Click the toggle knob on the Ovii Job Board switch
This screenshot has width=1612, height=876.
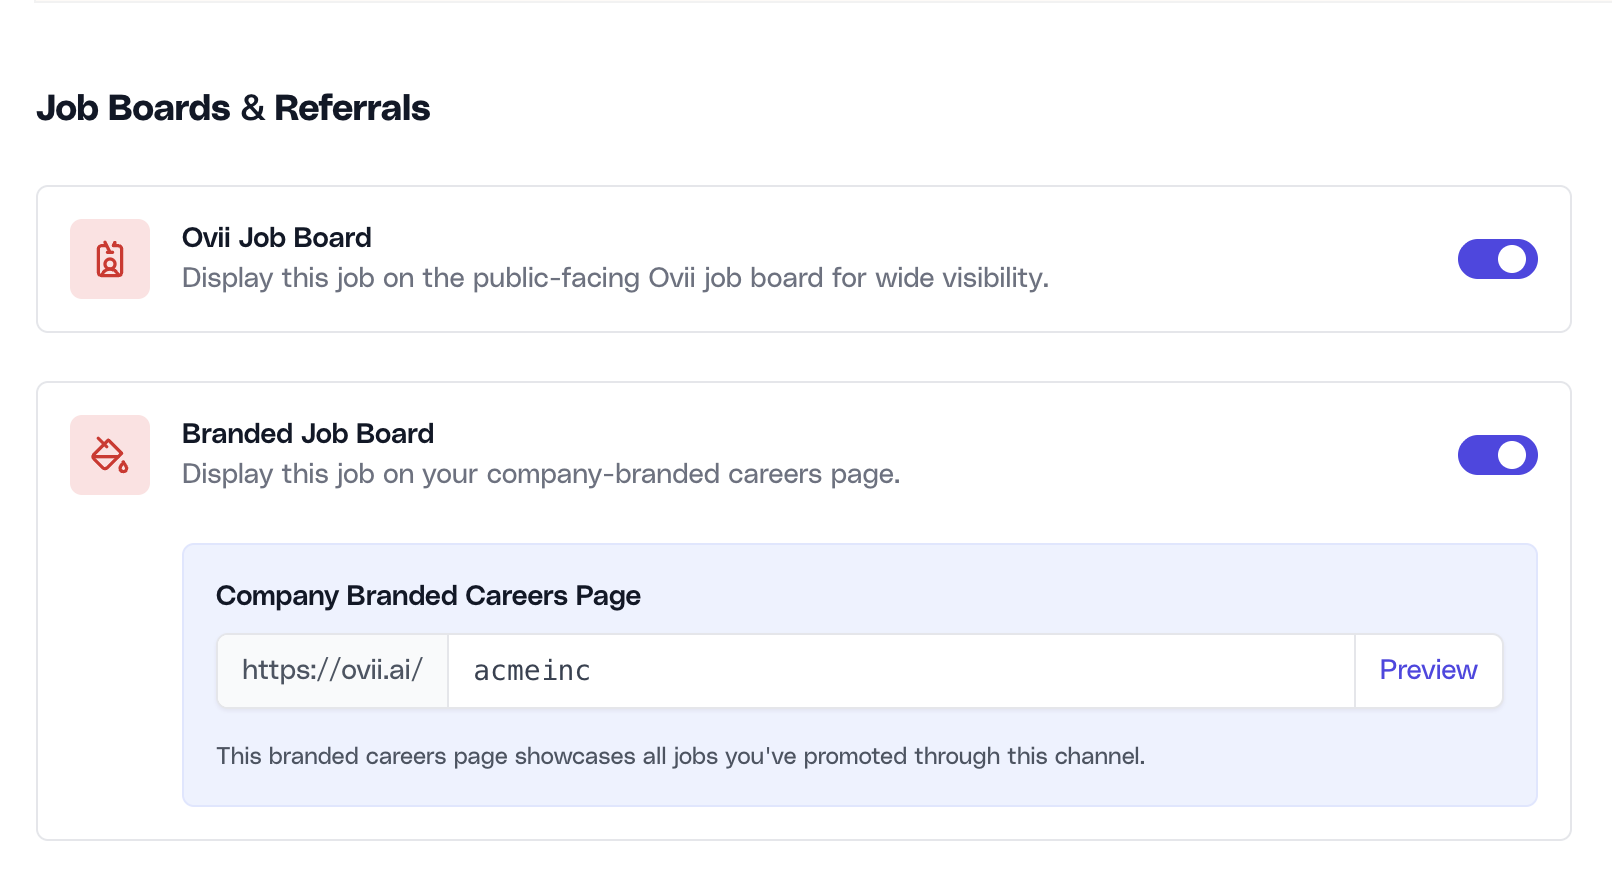click(x=1512, y=259)
